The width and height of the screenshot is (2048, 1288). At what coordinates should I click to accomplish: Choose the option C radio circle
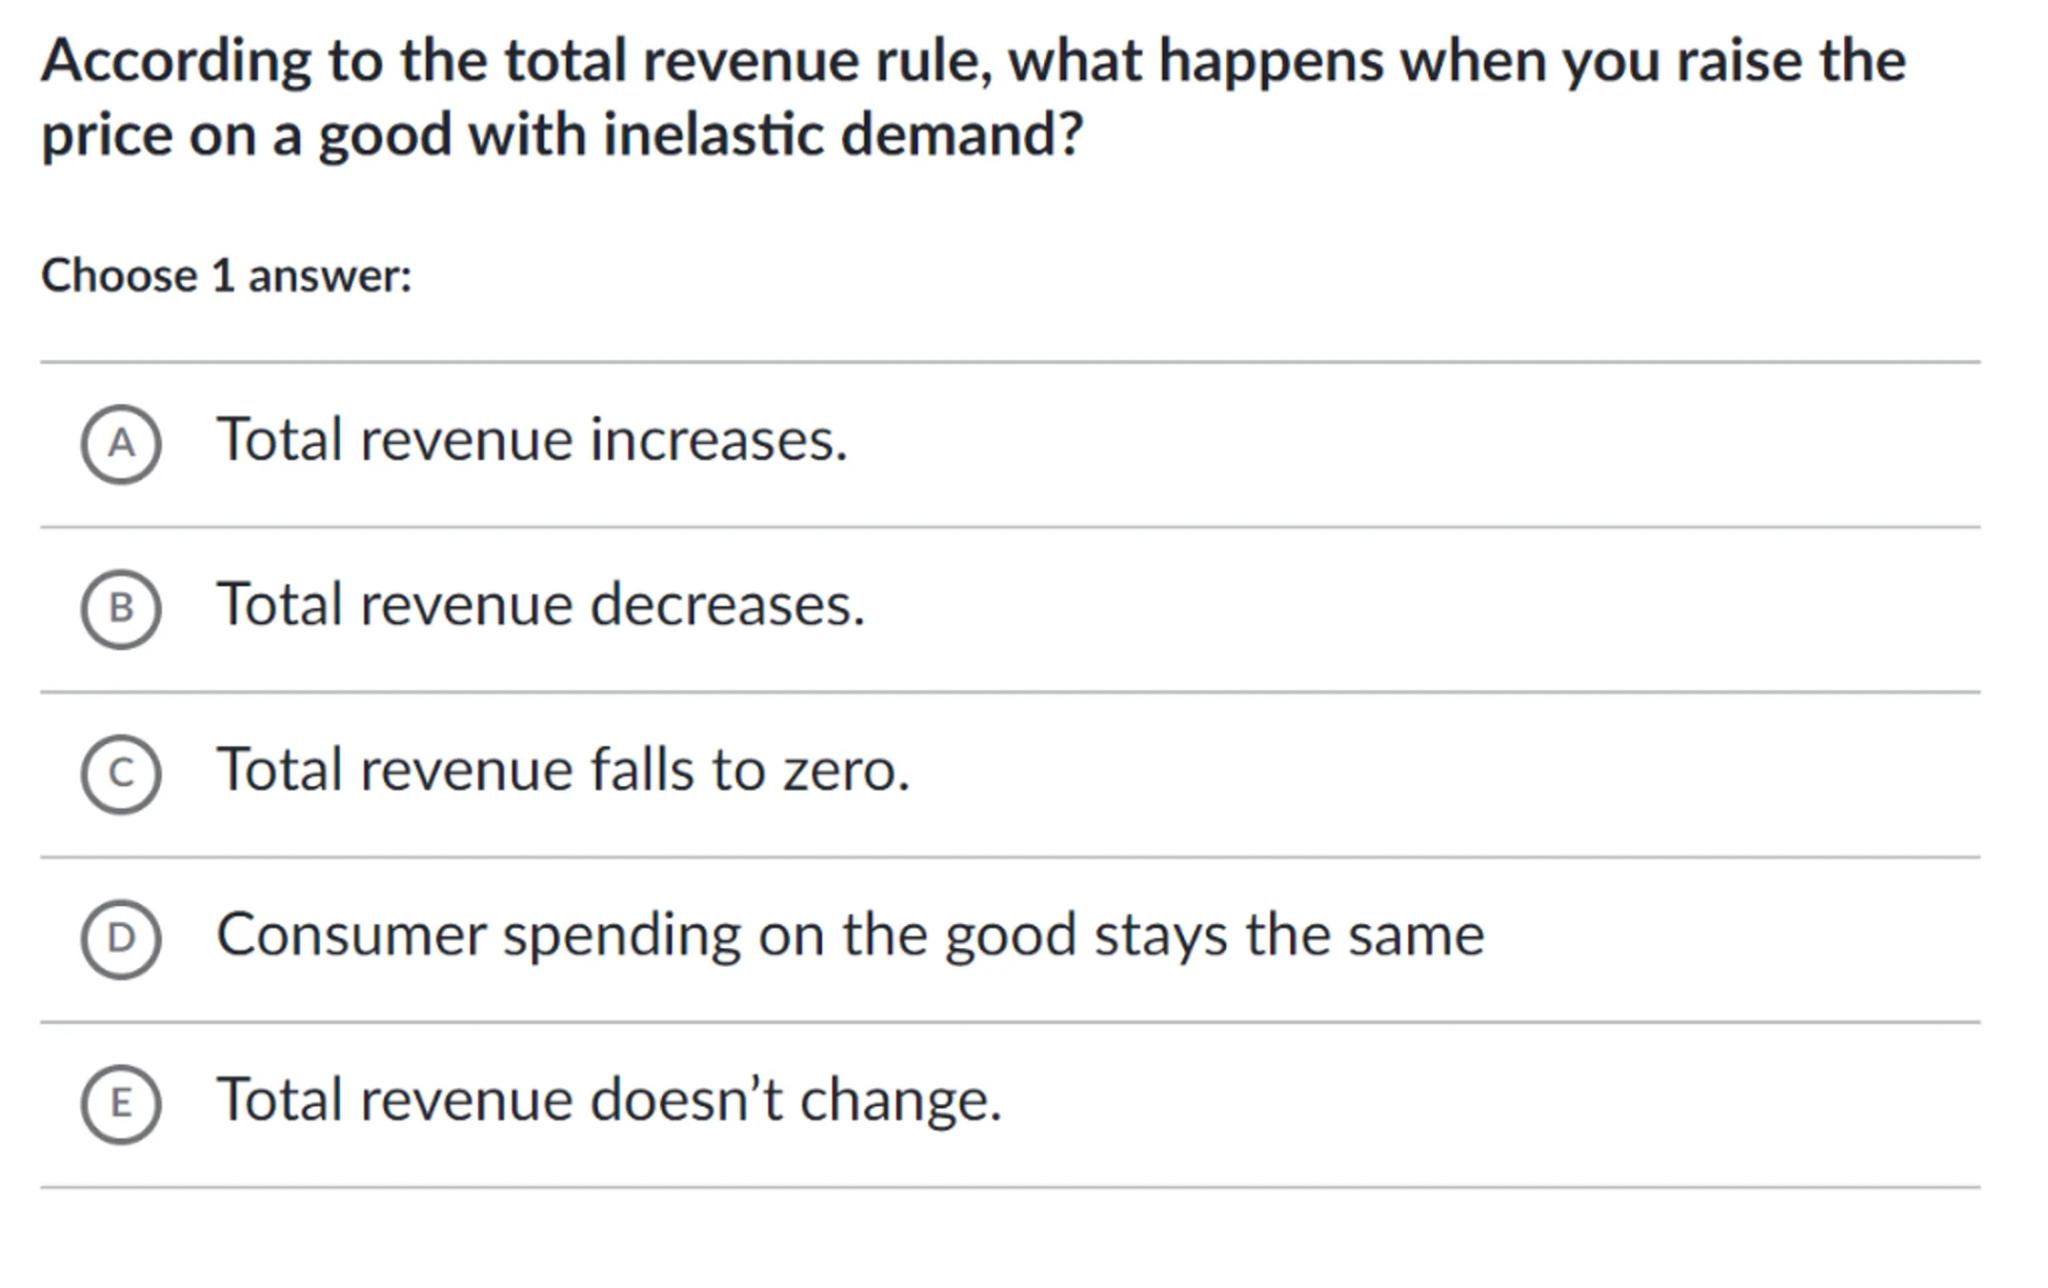[121, 774]
